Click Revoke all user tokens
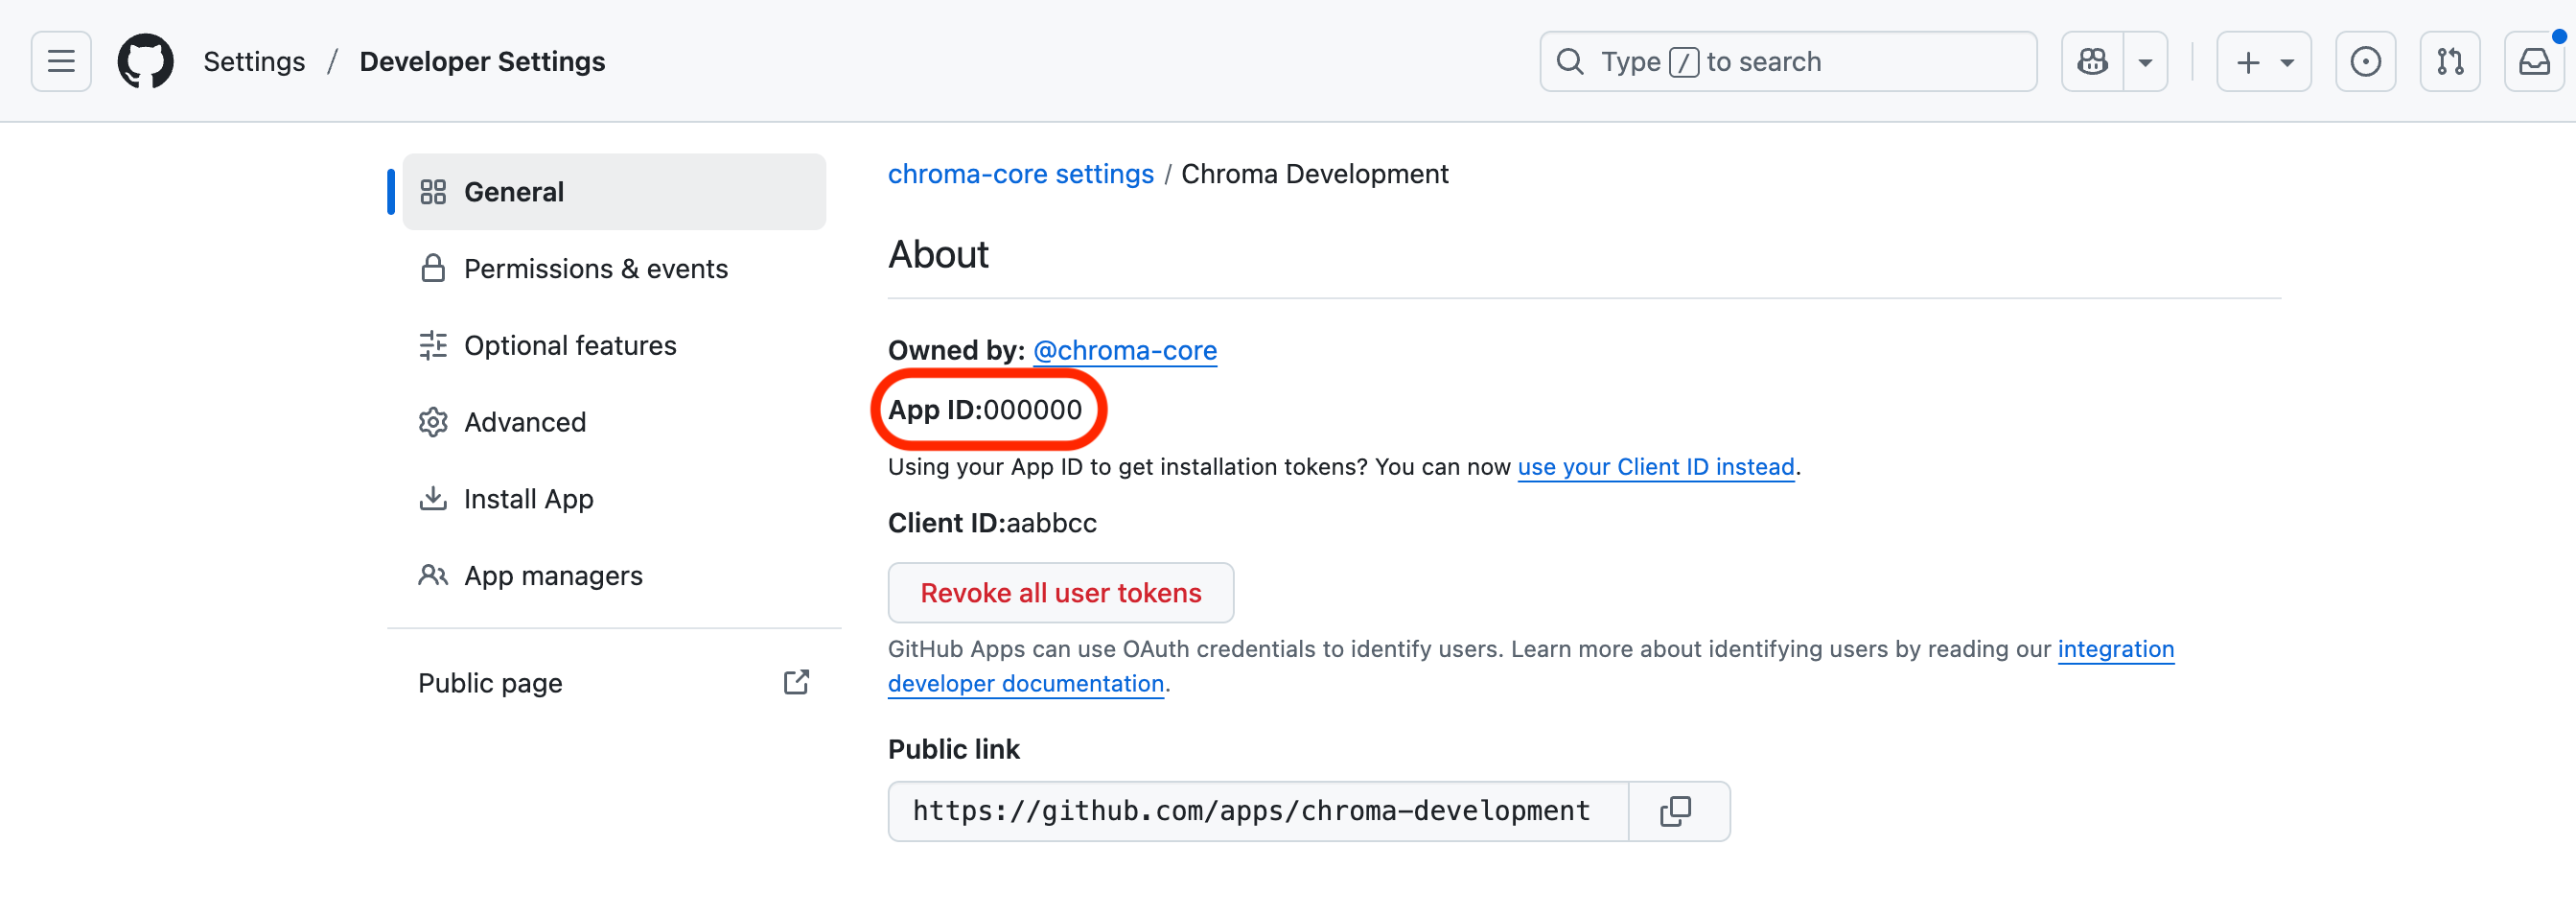This screenshot has width=2576, height=916. (x=1060, y=592)
